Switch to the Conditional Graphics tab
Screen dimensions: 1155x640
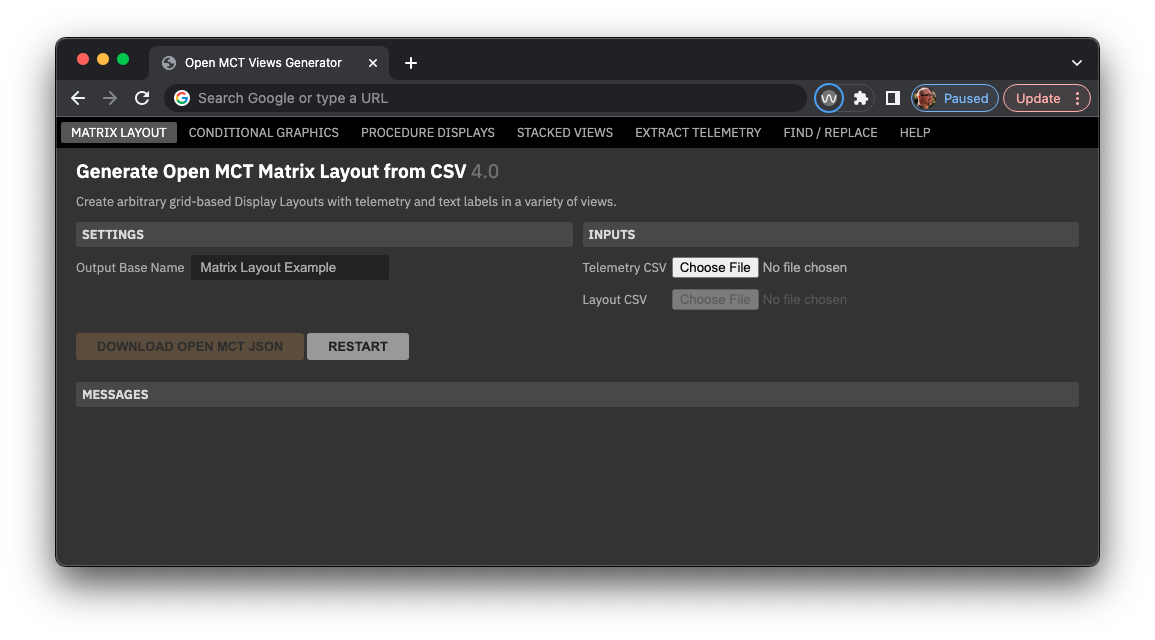pyautogui.click(x=264, y=133)
